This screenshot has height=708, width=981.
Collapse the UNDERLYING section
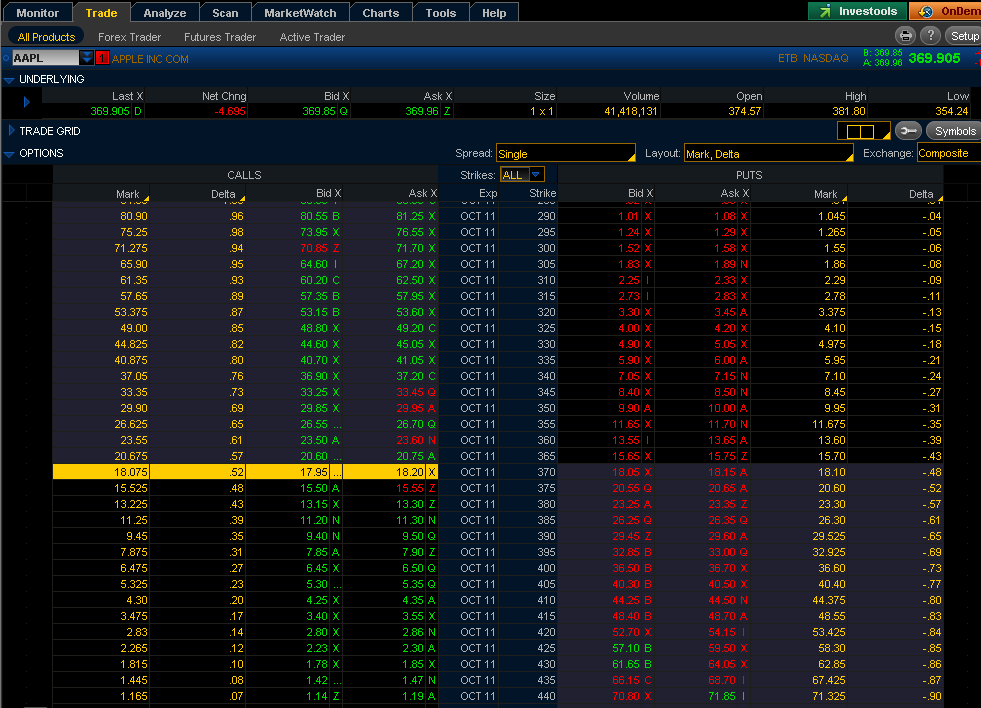9,79
